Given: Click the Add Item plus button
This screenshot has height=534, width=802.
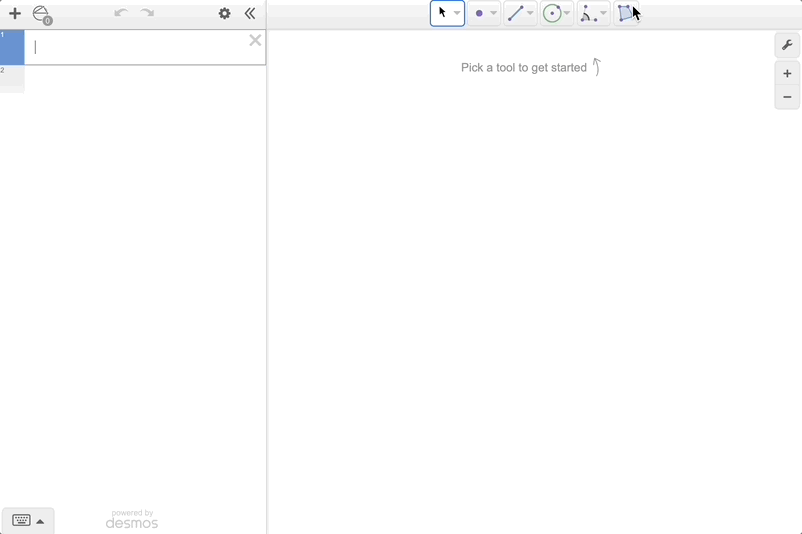Looking at the screenshot, I should coord(15,13).
